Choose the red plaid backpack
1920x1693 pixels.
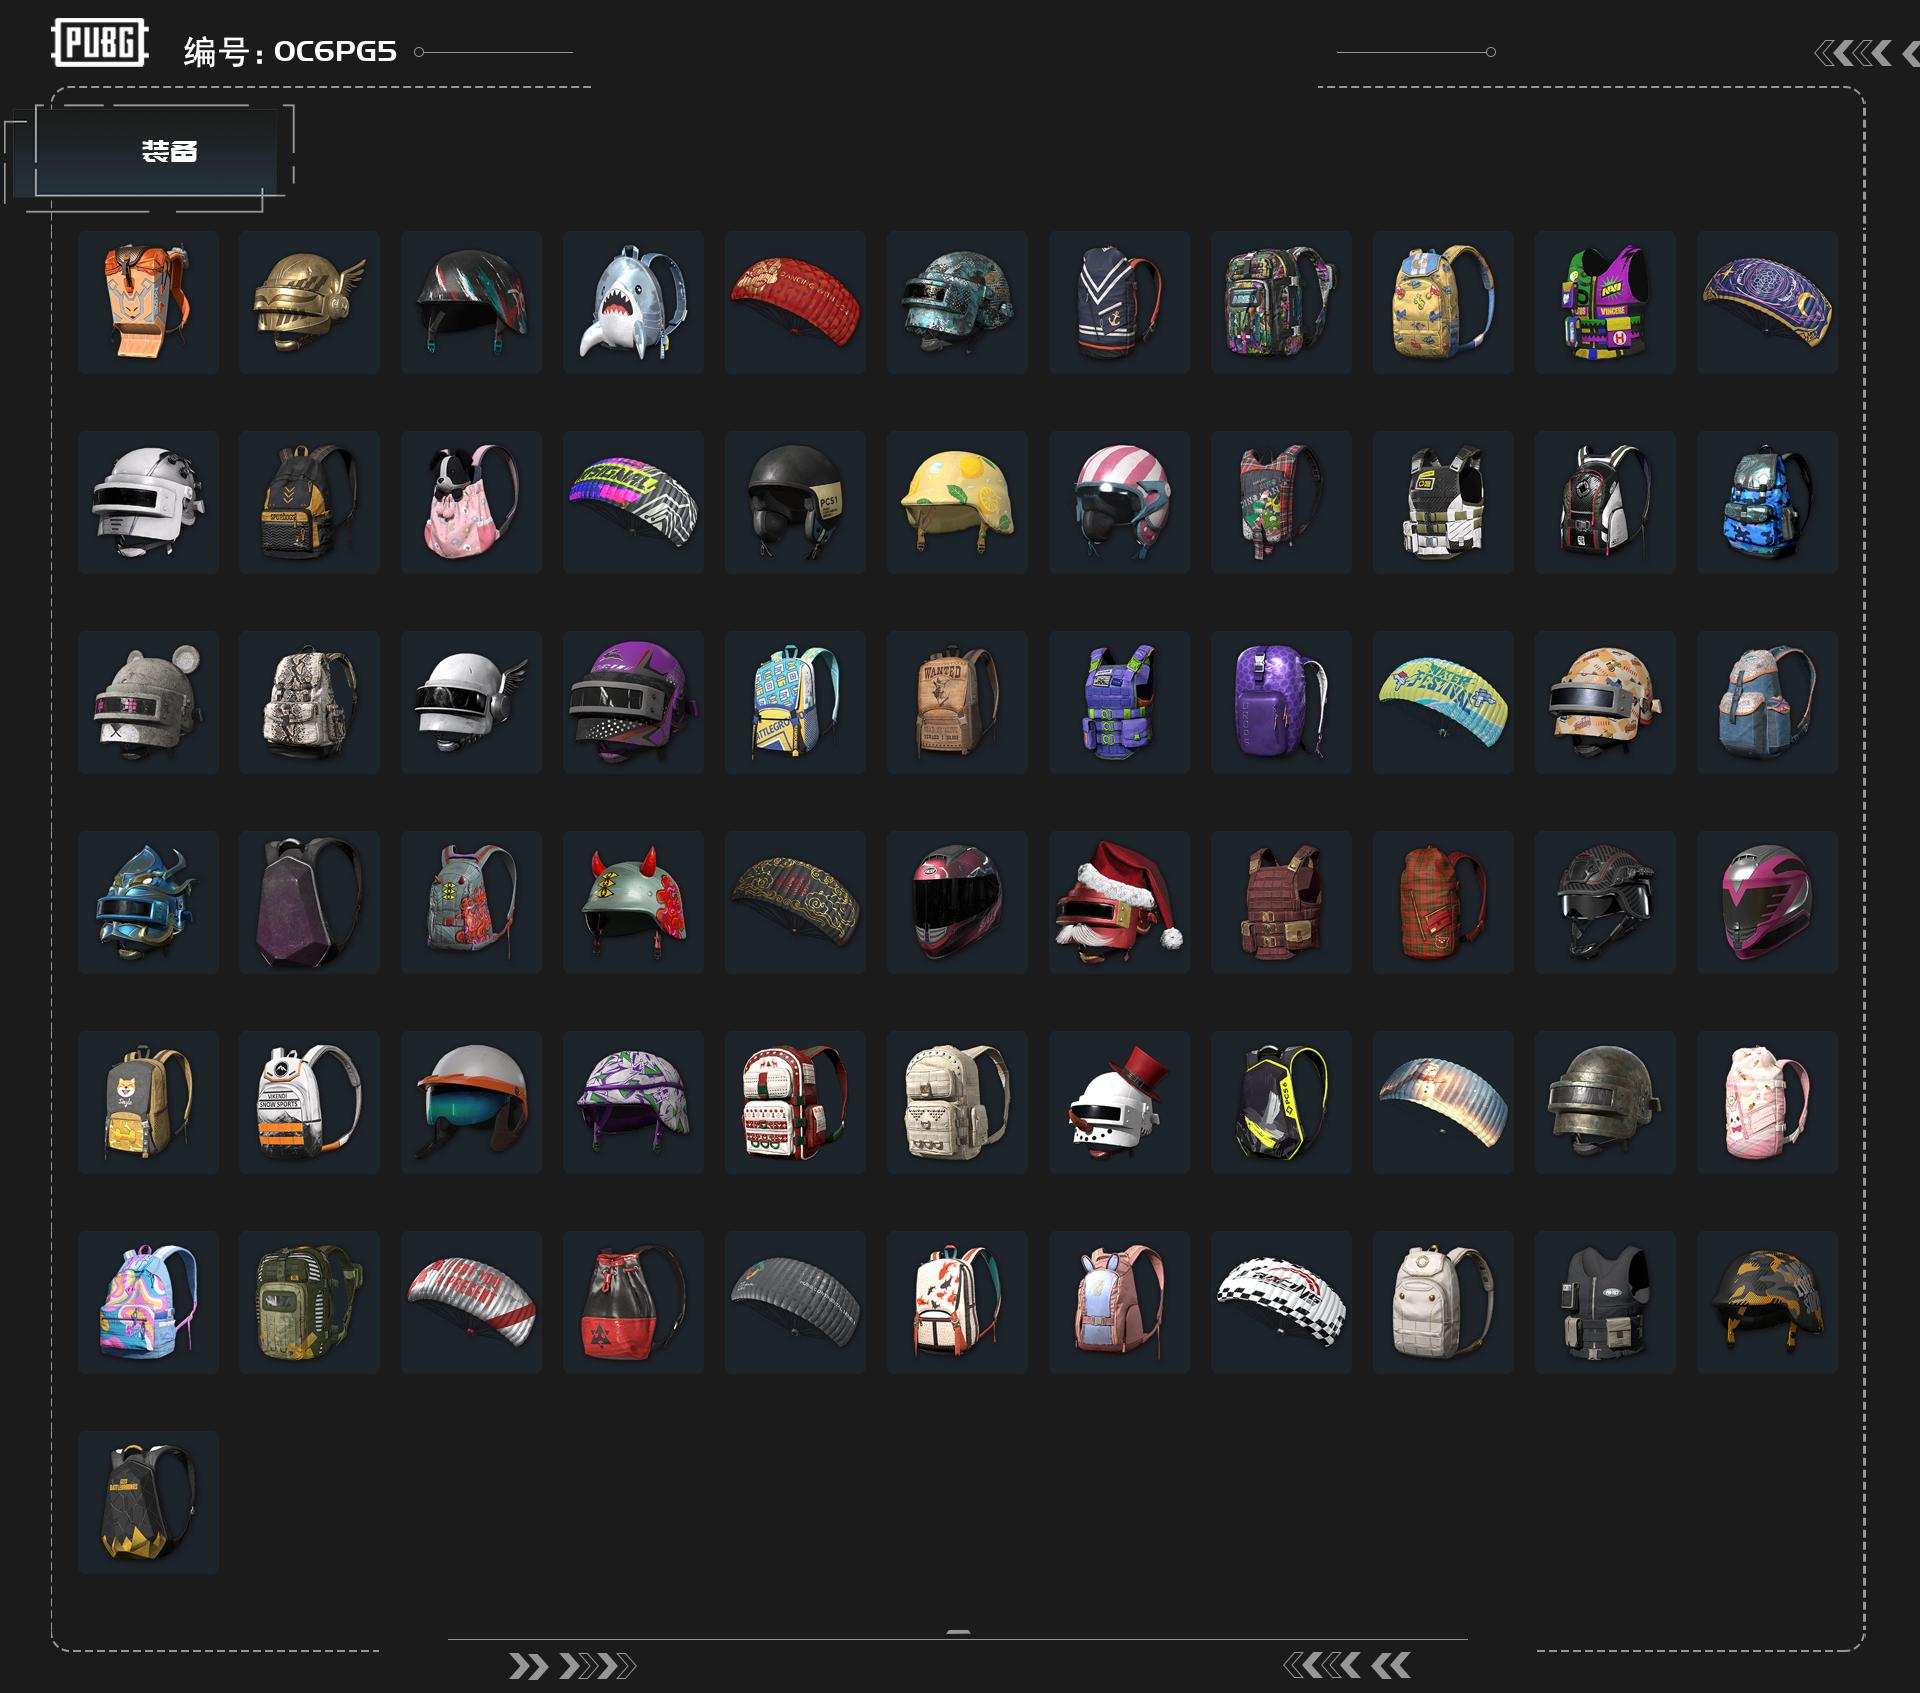coord(1443,902)
